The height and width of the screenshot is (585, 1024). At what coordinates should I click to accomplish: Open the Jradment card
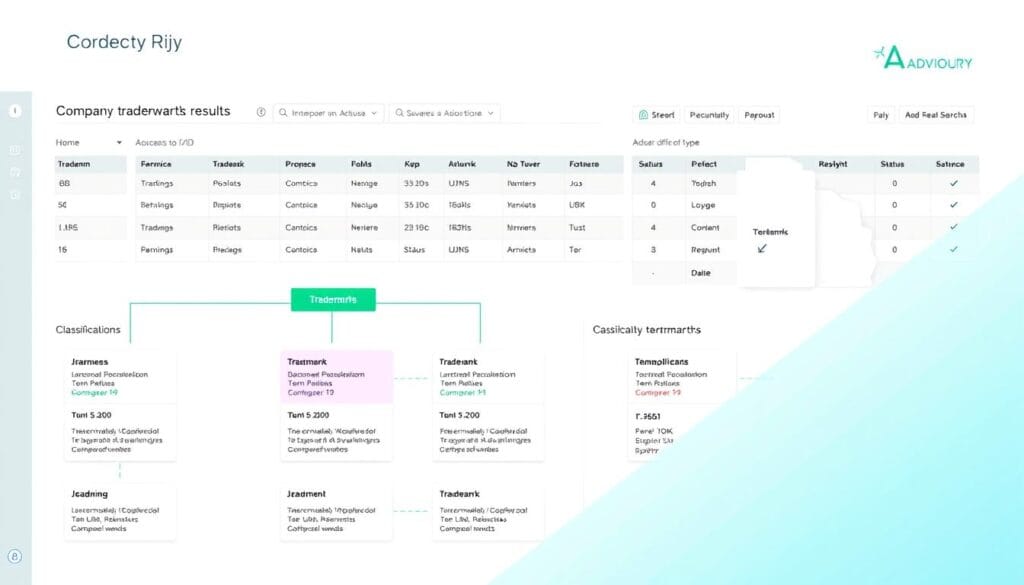point(336,511)
